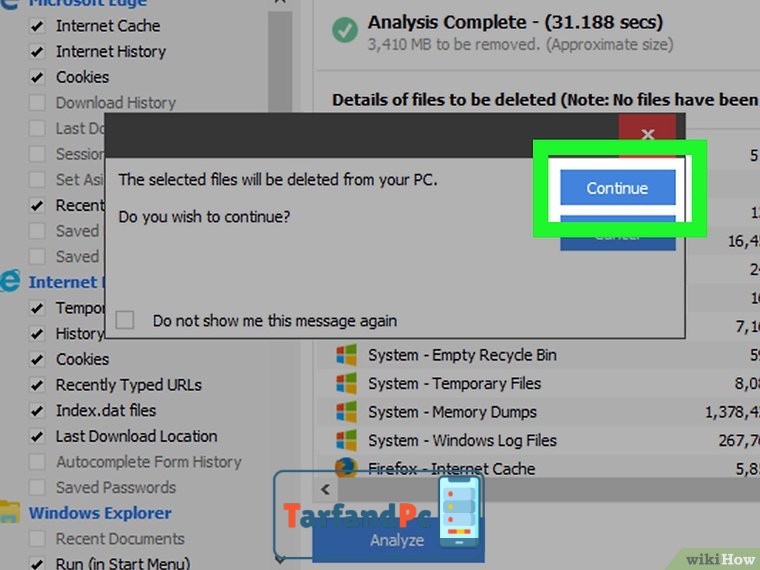
Task: Close the confirmation dialog via red X
Action: [x=648, y=135]
